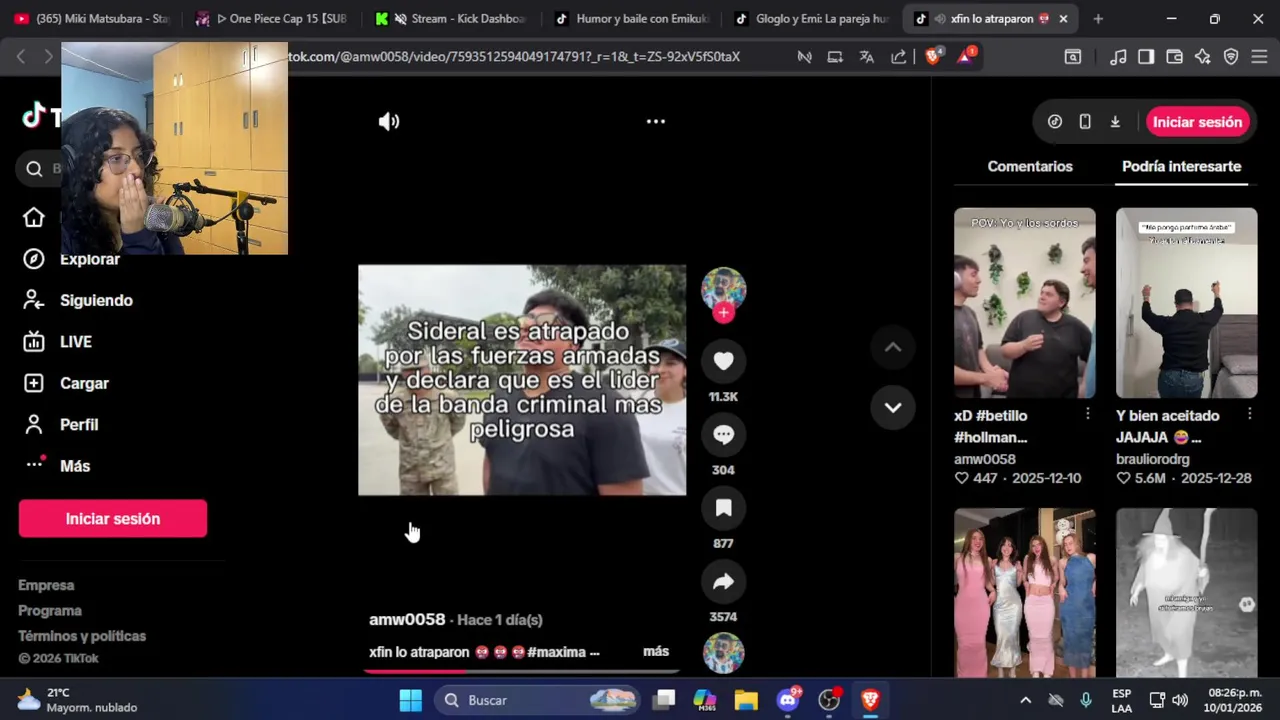This screenshot has height=720, width=1280.
Task: Follow the creator via the plus badge
Action: 723,313
